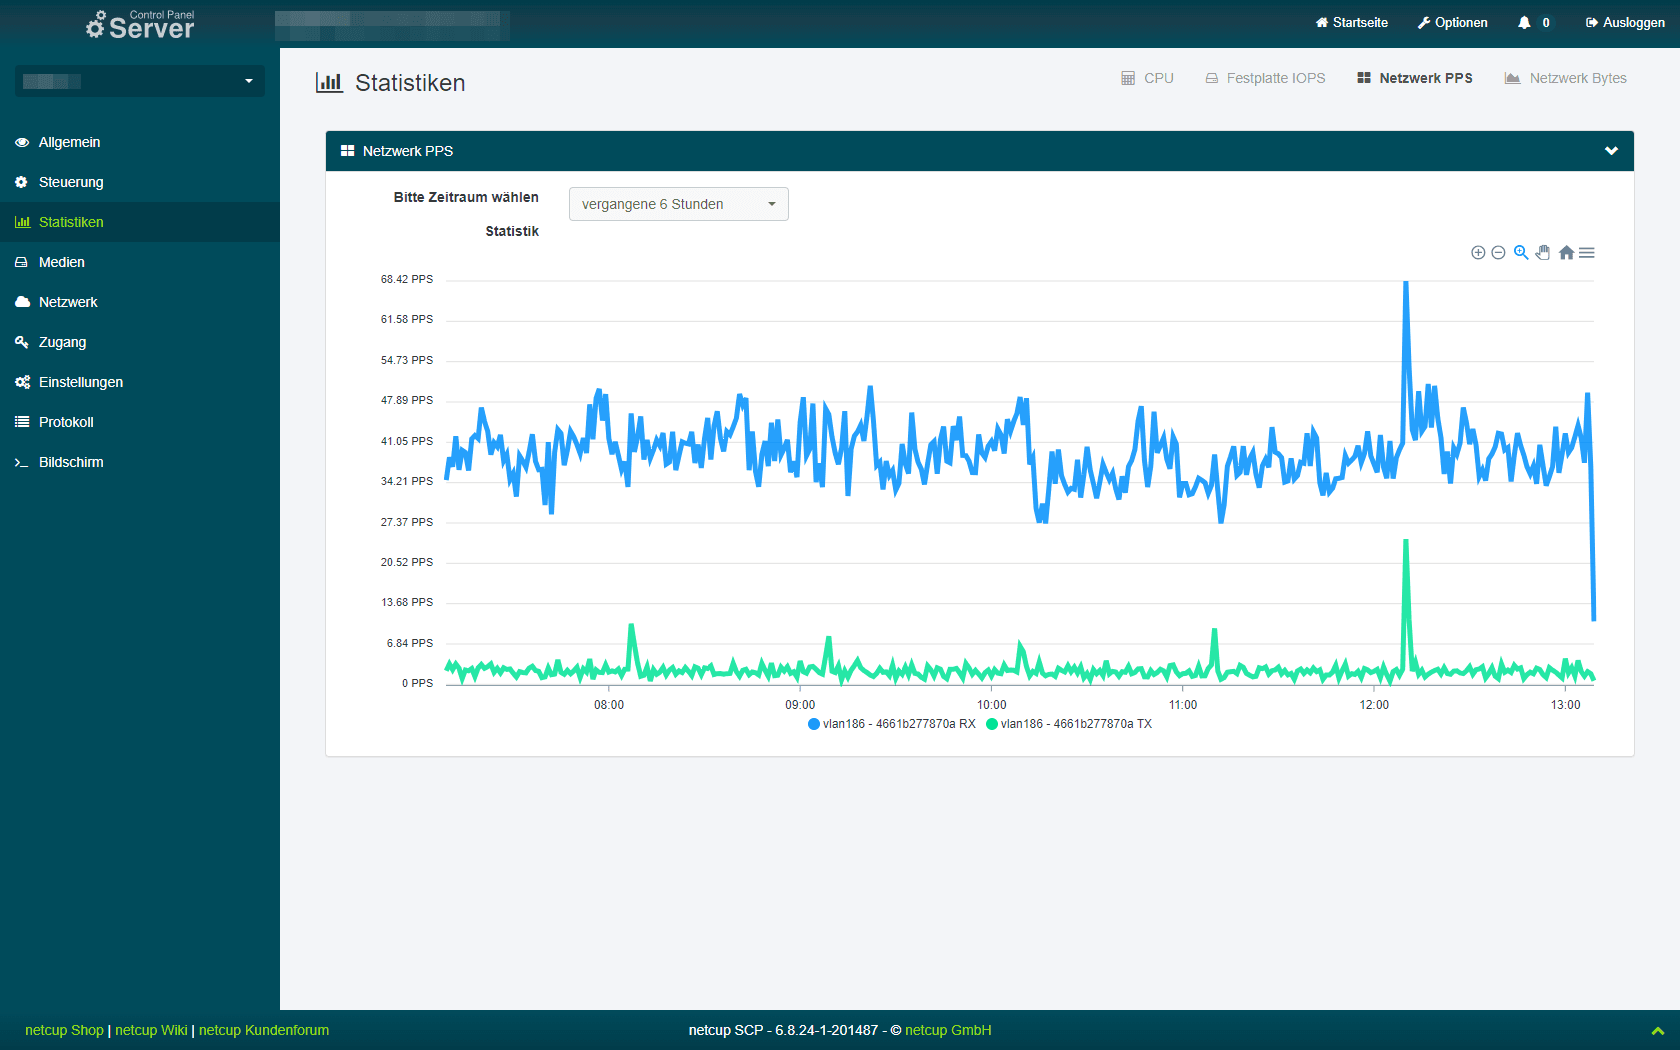This screenshot has width=1680, height=1050.
Task: Open the chart hamburger export menu
Action: (1587, 253)
